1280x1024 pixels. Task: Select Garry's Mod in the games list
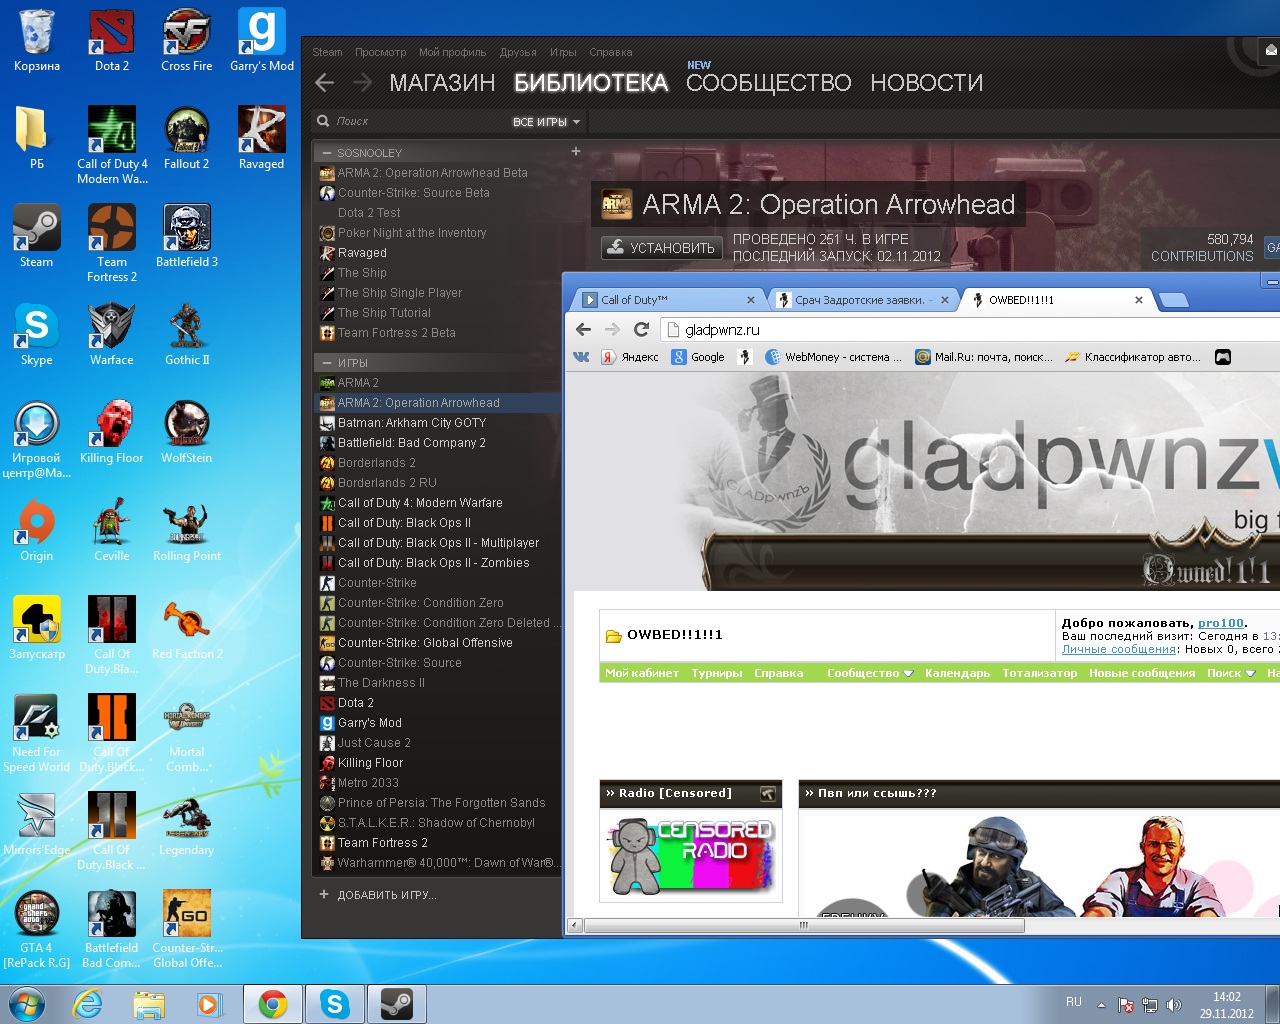point(370,723)
